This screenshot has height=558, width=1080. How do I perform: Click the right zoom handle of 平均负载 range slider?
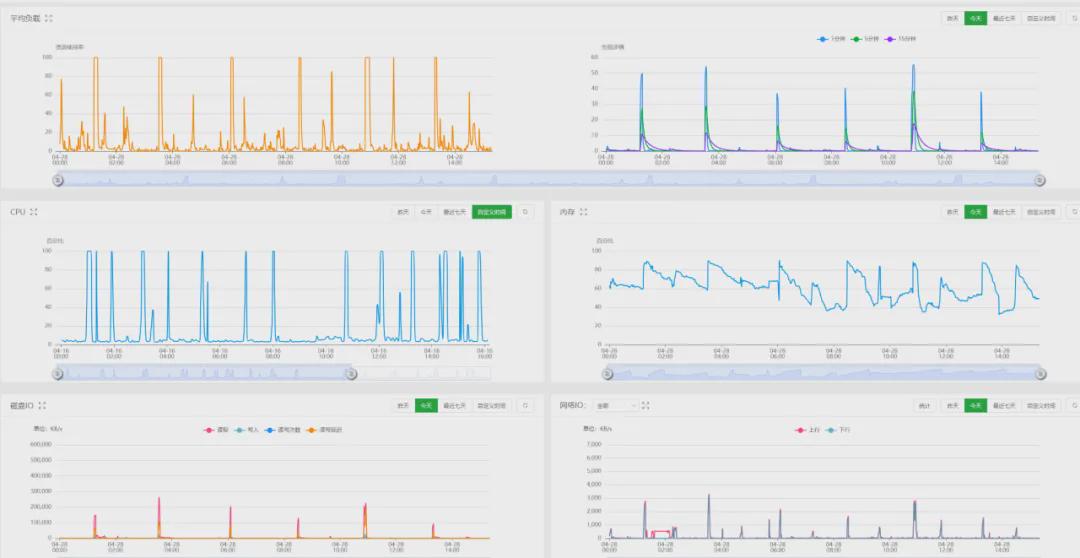click(x=1039, y=180)
